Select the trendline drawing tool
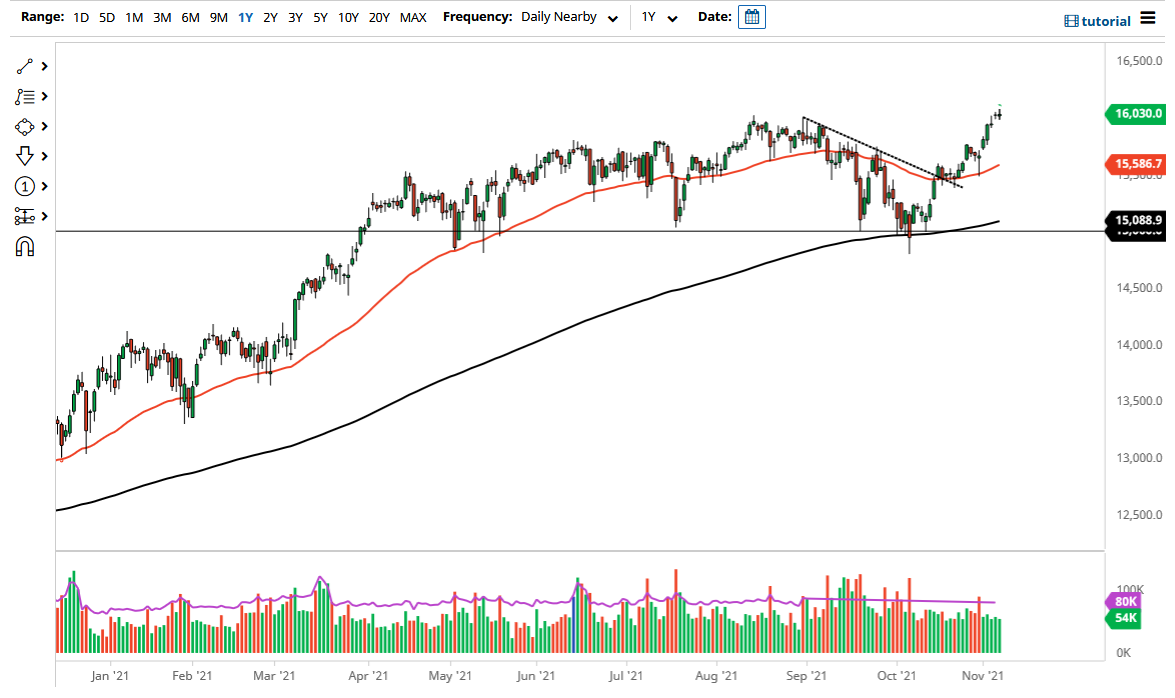 pos(26,66)
